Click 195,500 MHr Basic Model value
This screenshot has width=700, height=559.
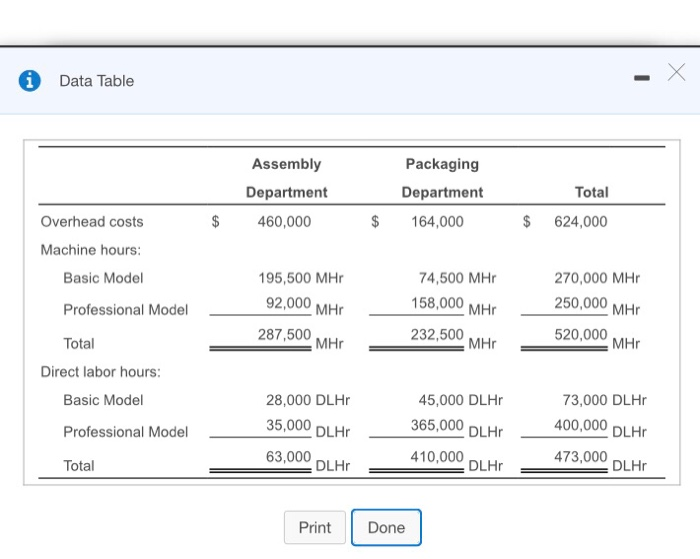coord(301,278)
